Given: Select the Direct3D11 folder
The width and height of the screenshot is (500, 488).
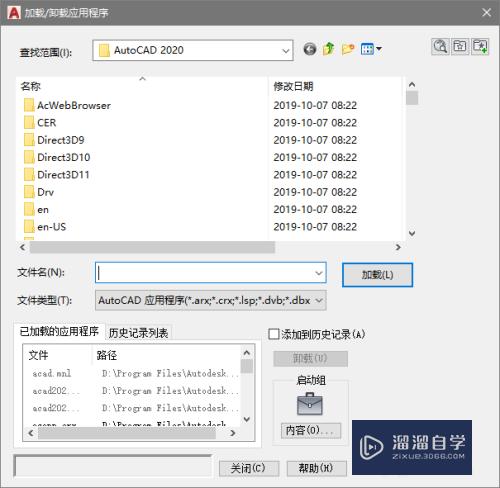Looking at the screenshot, I should (57, 175).
